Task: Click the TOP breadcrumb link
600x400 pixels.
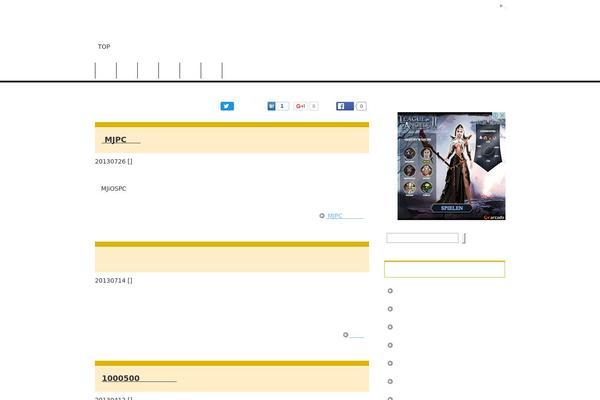Action: click(x=104, y=46)
